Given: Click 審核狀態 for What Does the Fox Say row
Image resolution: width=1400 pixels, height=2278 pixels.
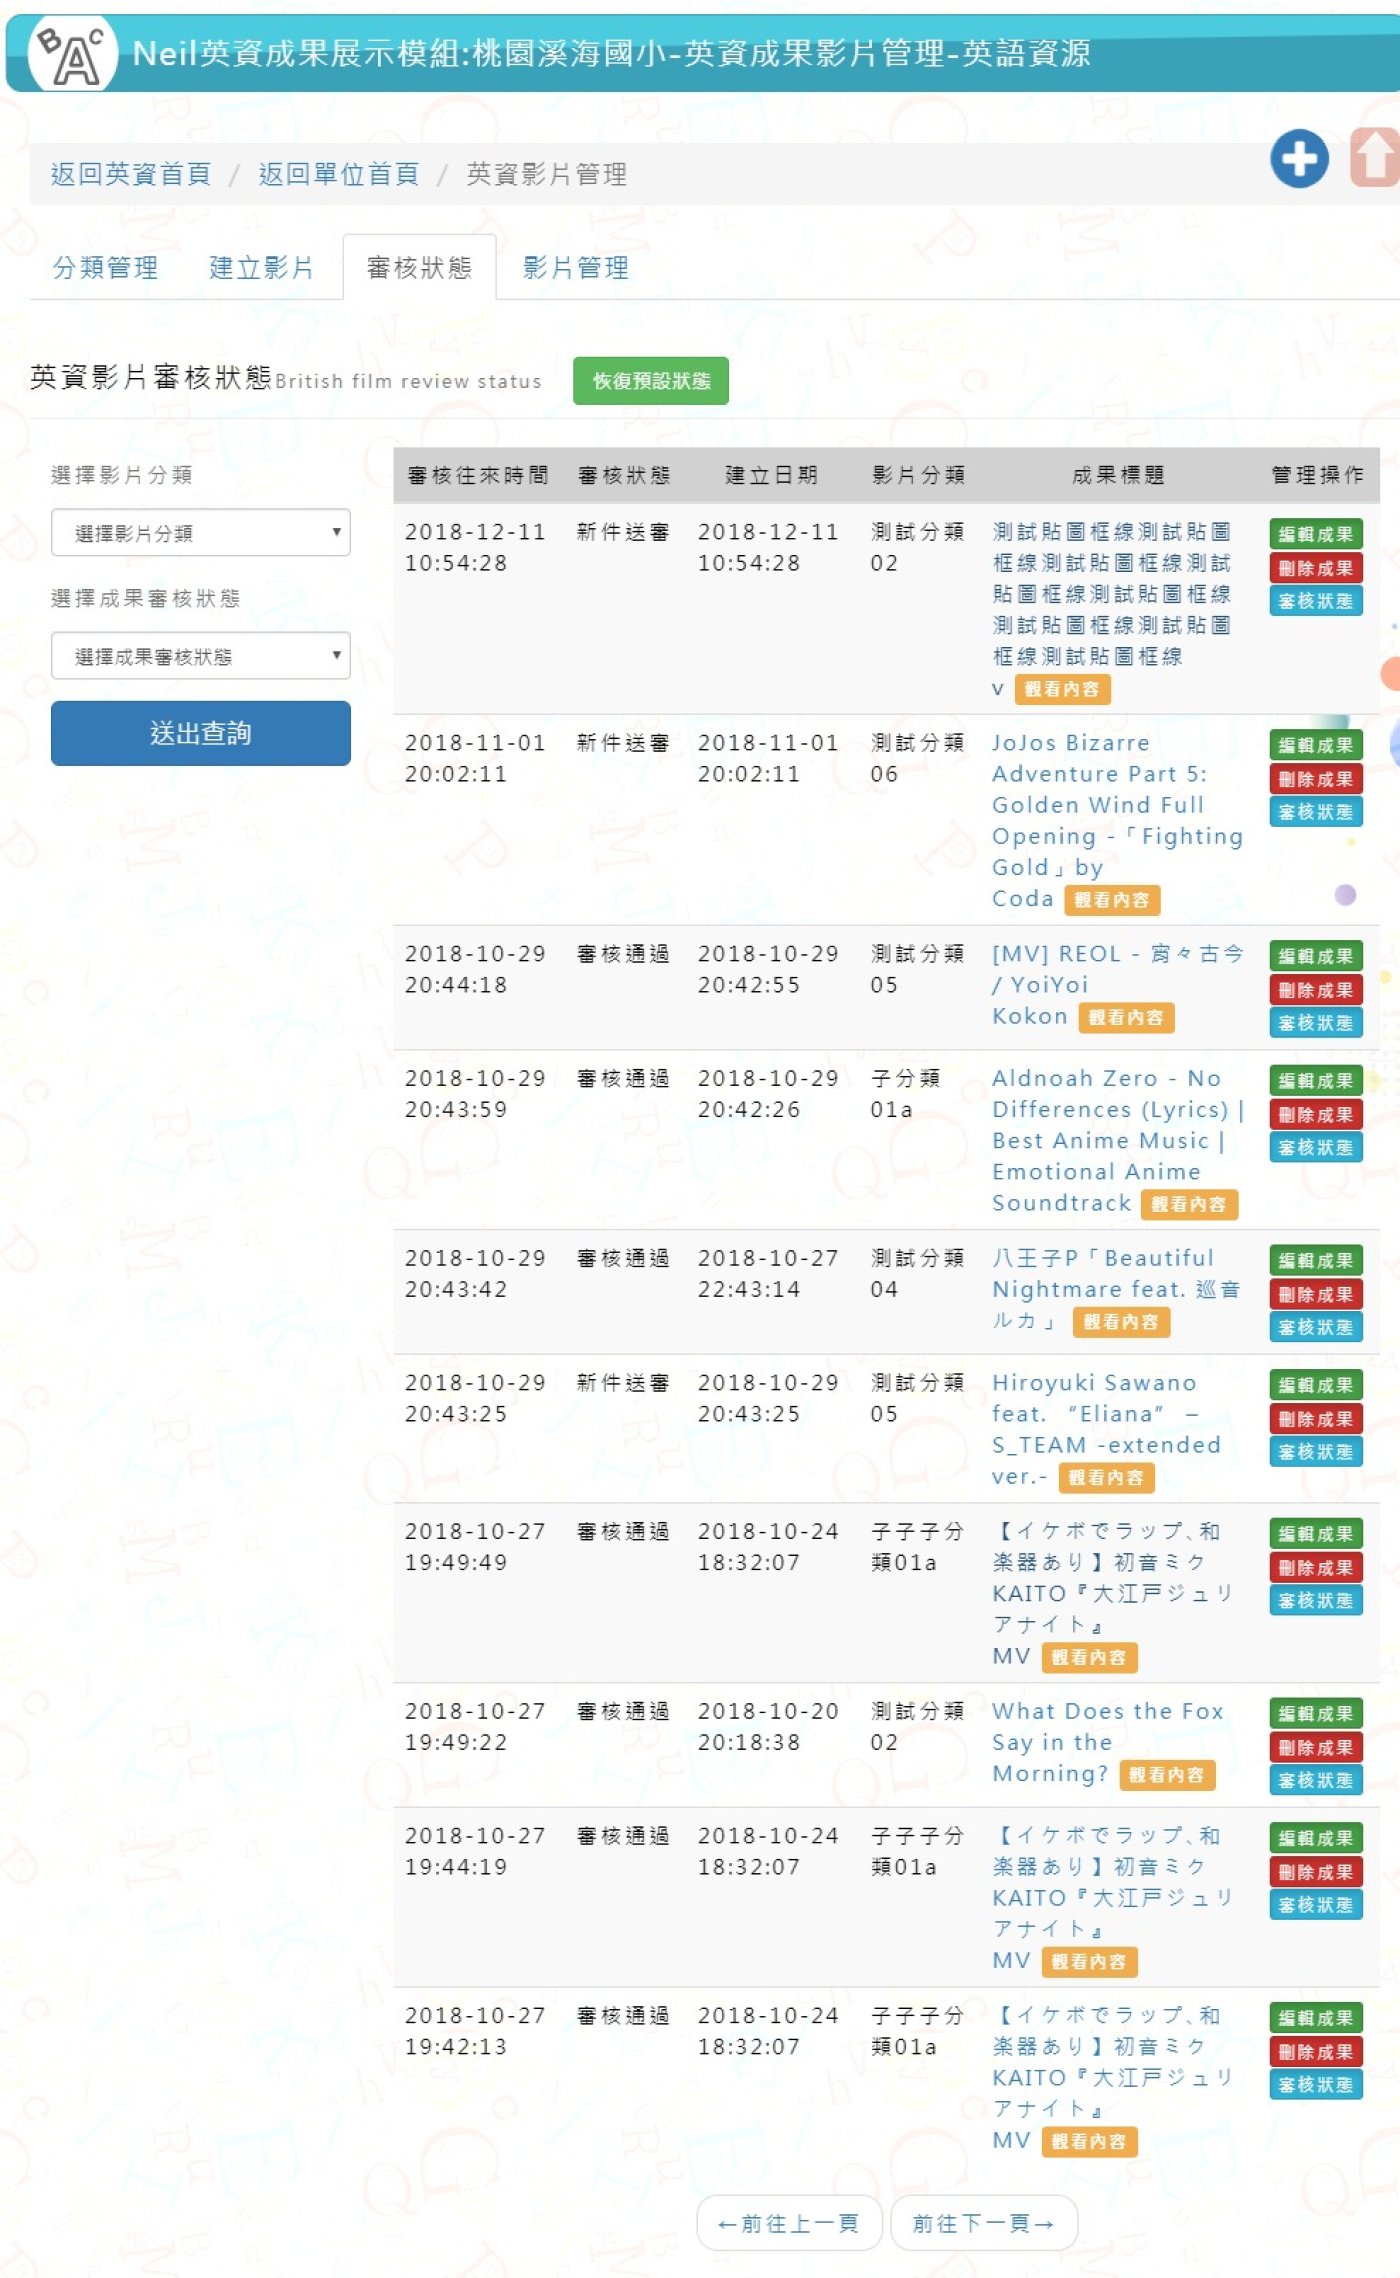Looking at the screenshot, I should [1315, 1780].
